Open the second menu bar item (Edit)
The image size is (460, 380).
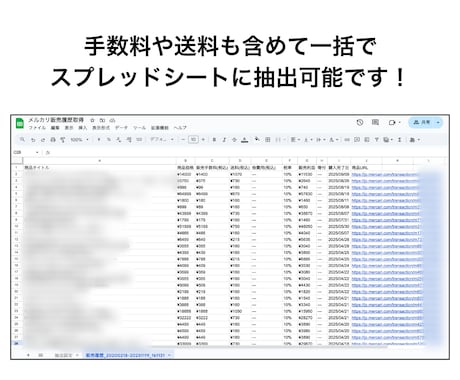(x=55, y=128)
